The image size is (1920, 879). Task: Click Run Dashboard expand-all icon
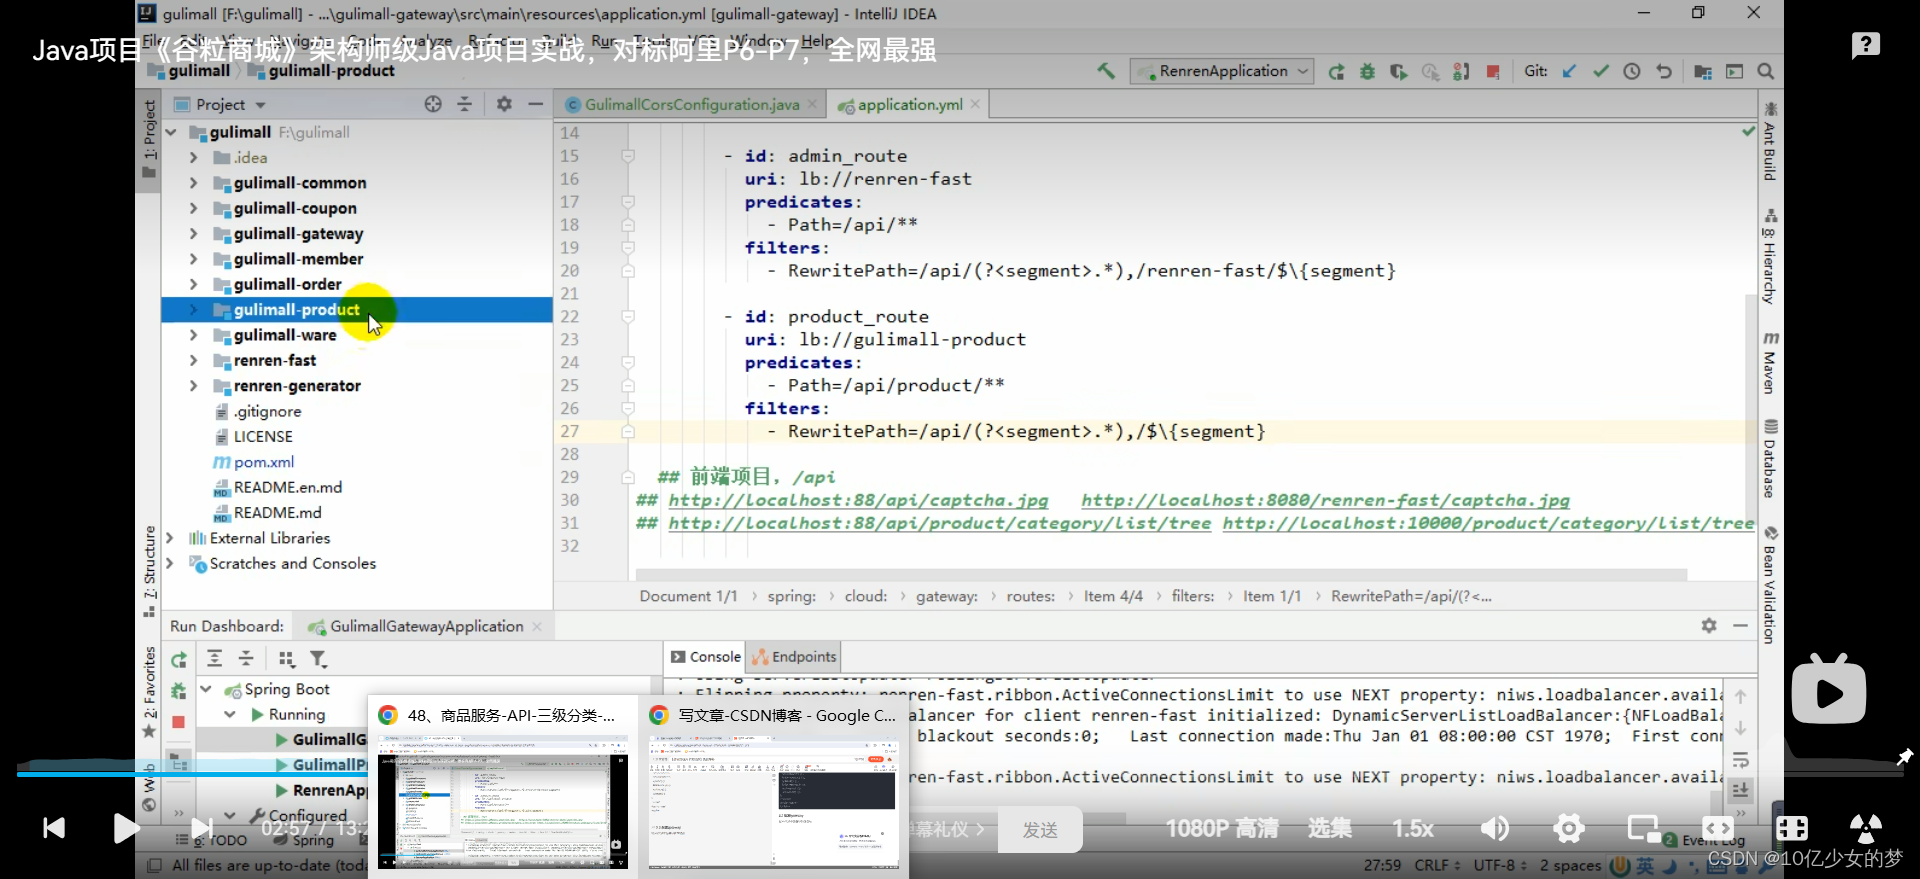tap(214, 658)
